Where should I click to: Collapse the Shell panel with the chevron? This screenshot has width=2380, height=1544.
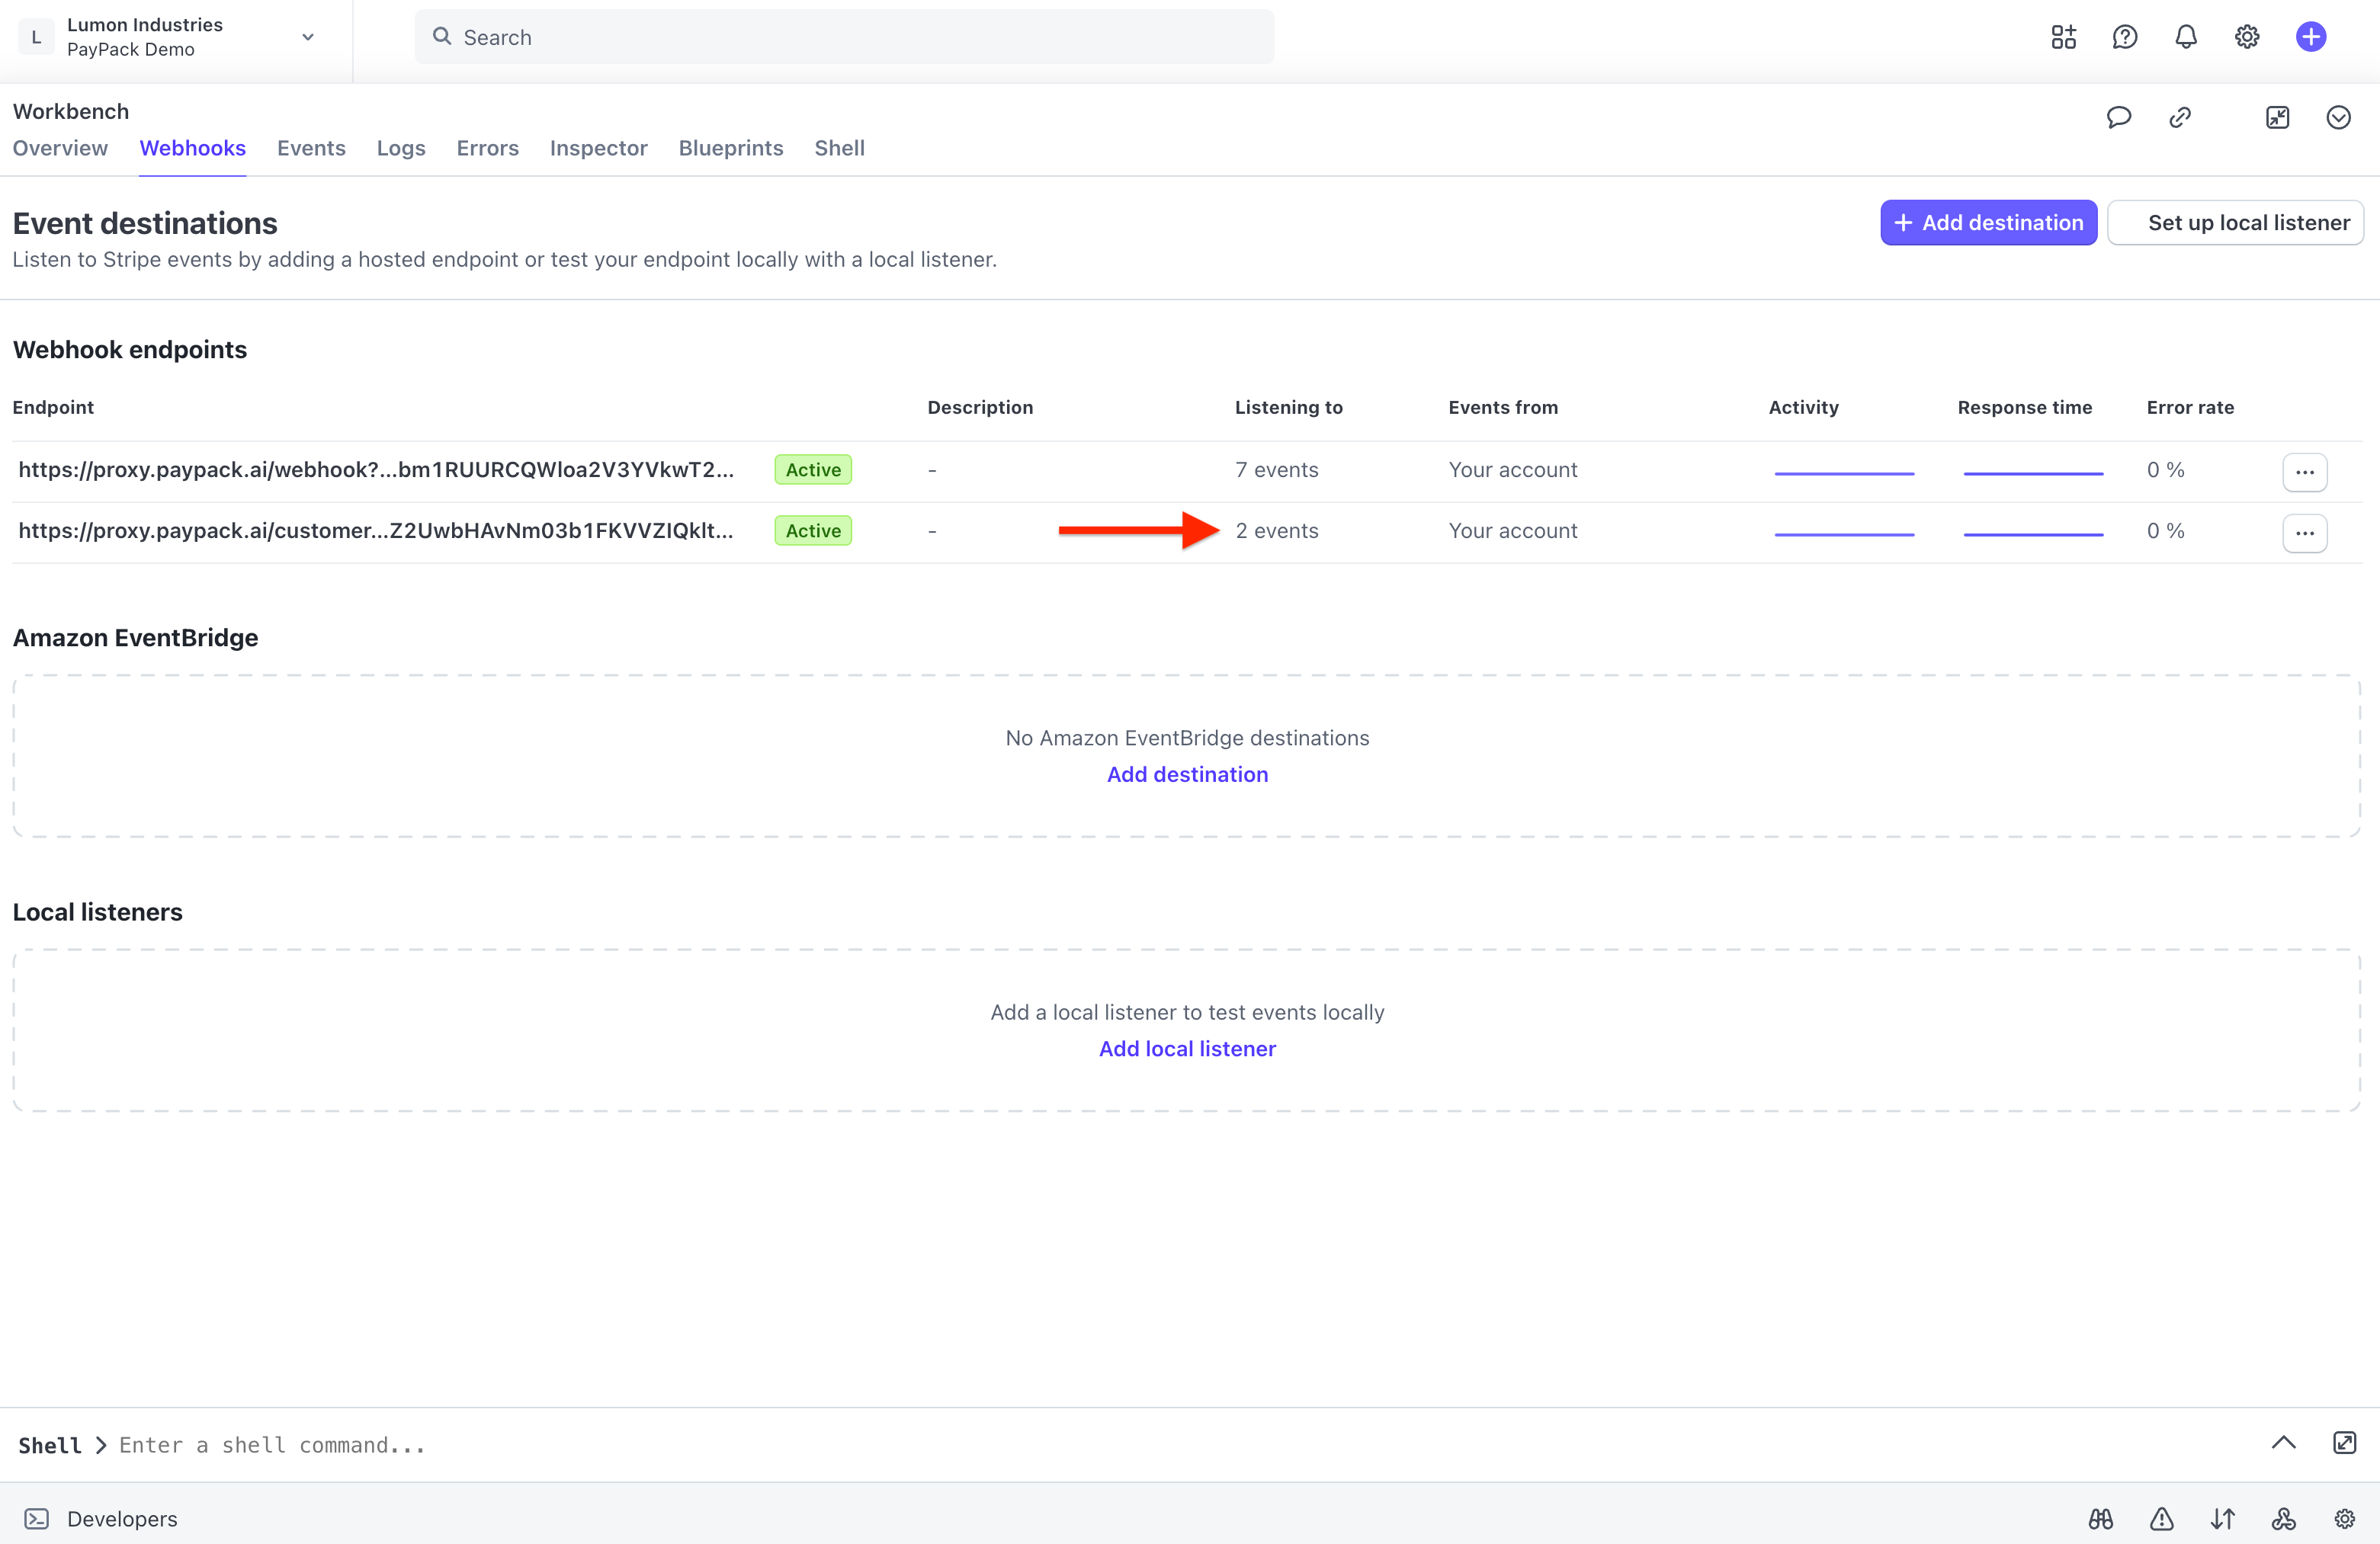click(x=2283, y=1443)
